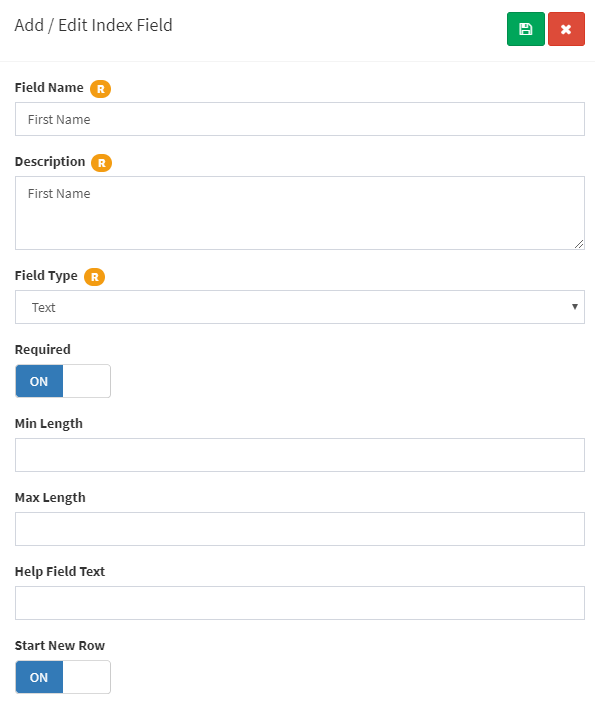Screen dimensions: 595x717
Task: Toggle the Required switch off
Action: pyautogui.click(x=63, y=381)
